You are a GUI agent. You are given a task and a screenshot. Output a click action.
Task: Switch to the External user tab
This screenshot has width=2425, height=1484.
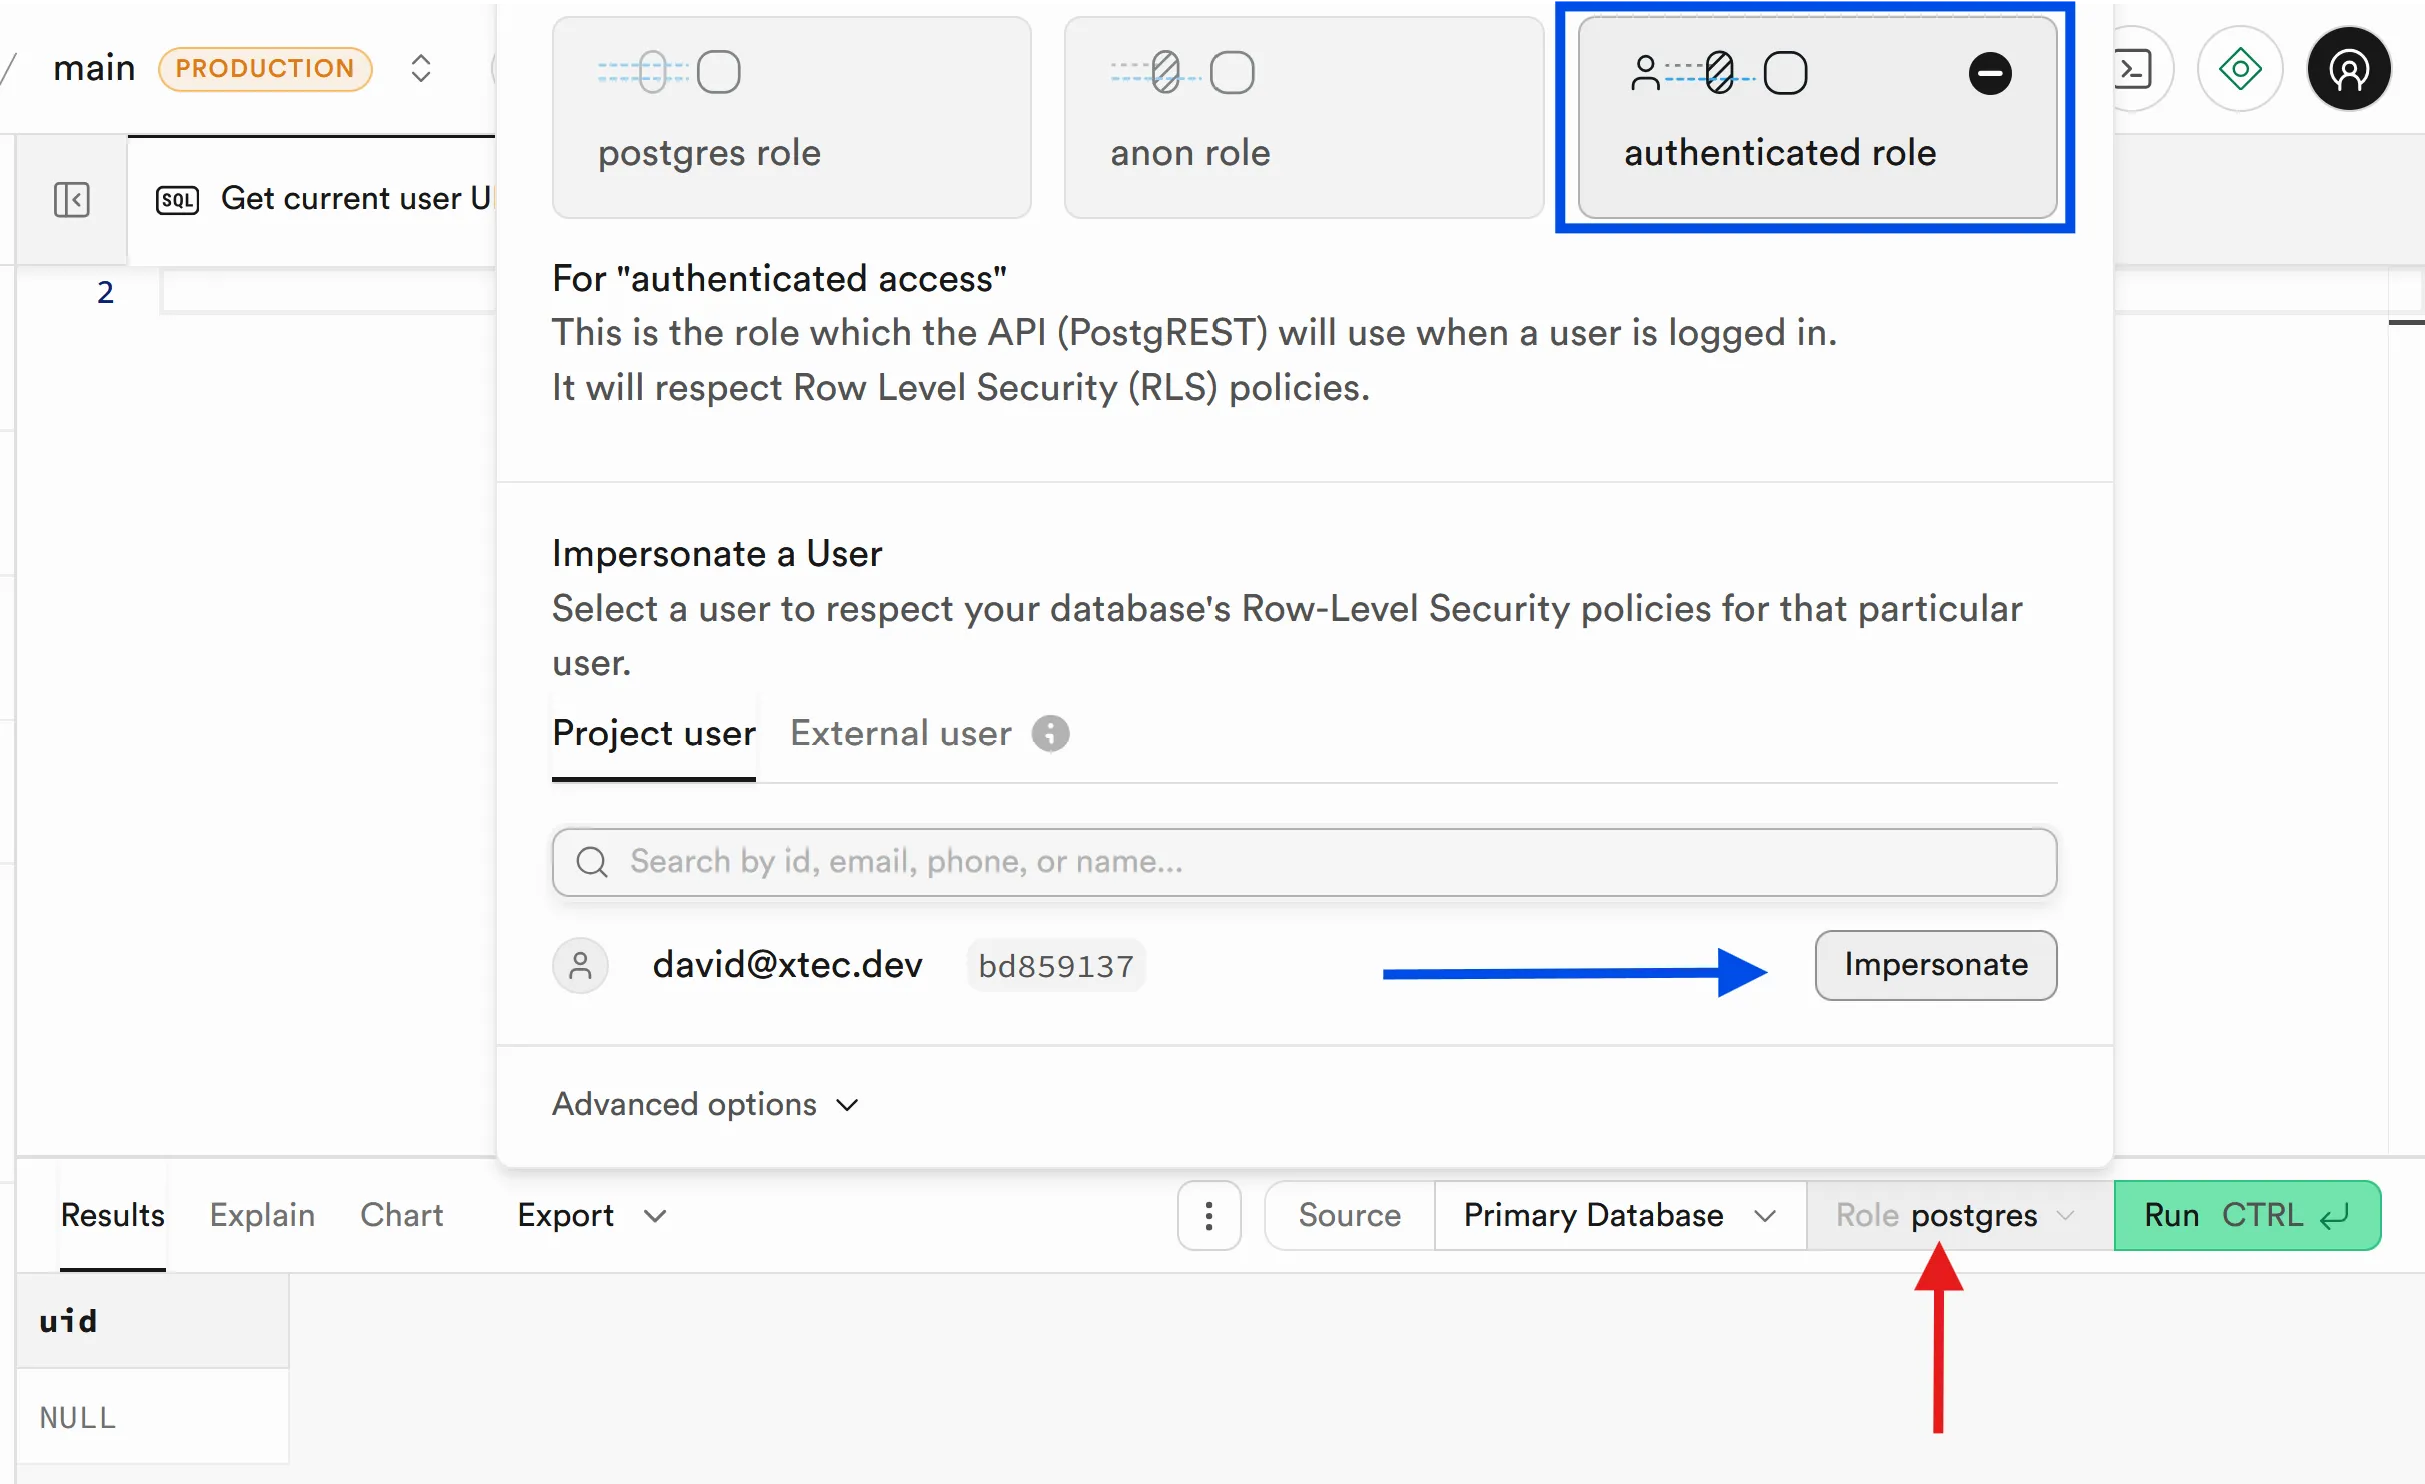(x=900, y=733)
